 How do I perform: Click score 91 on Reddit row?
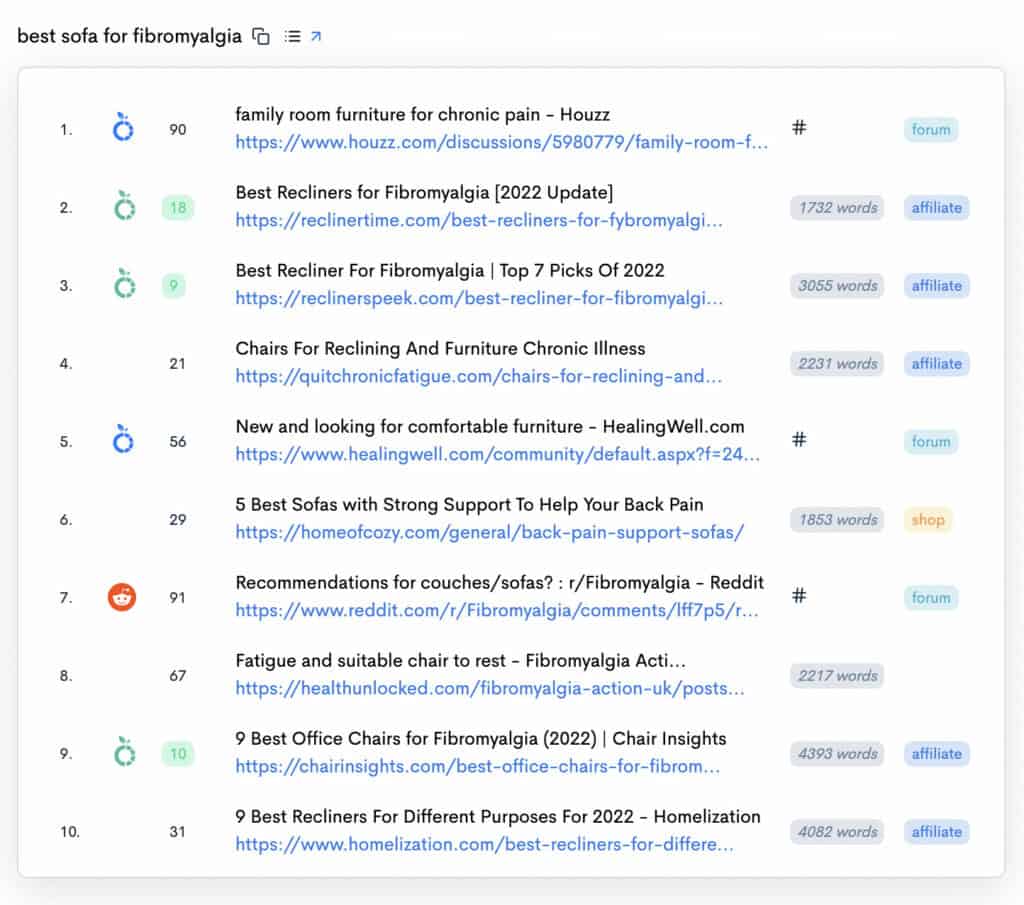[x=178, y=598]
